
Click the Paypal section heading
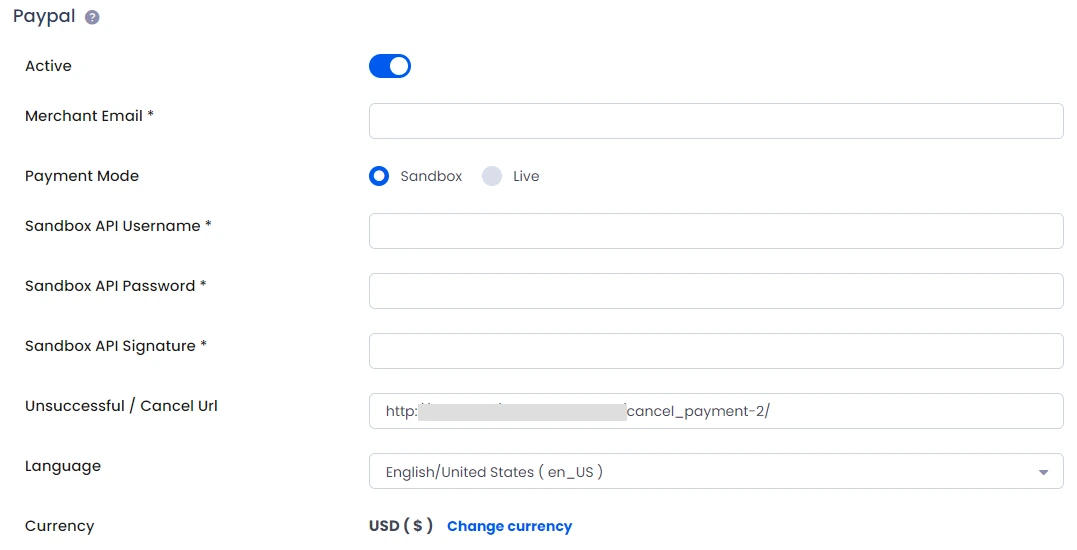(x=44, y=16)
